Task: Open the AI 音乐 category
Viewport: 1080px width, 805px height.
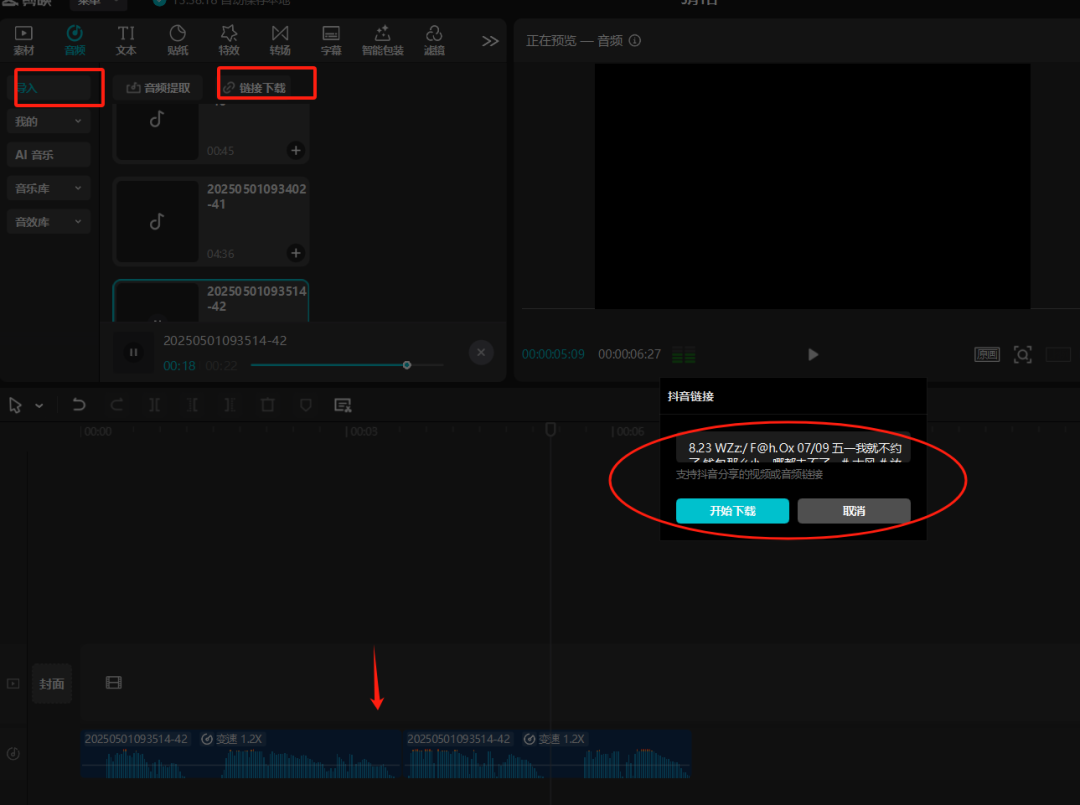Action: [48, 155]
